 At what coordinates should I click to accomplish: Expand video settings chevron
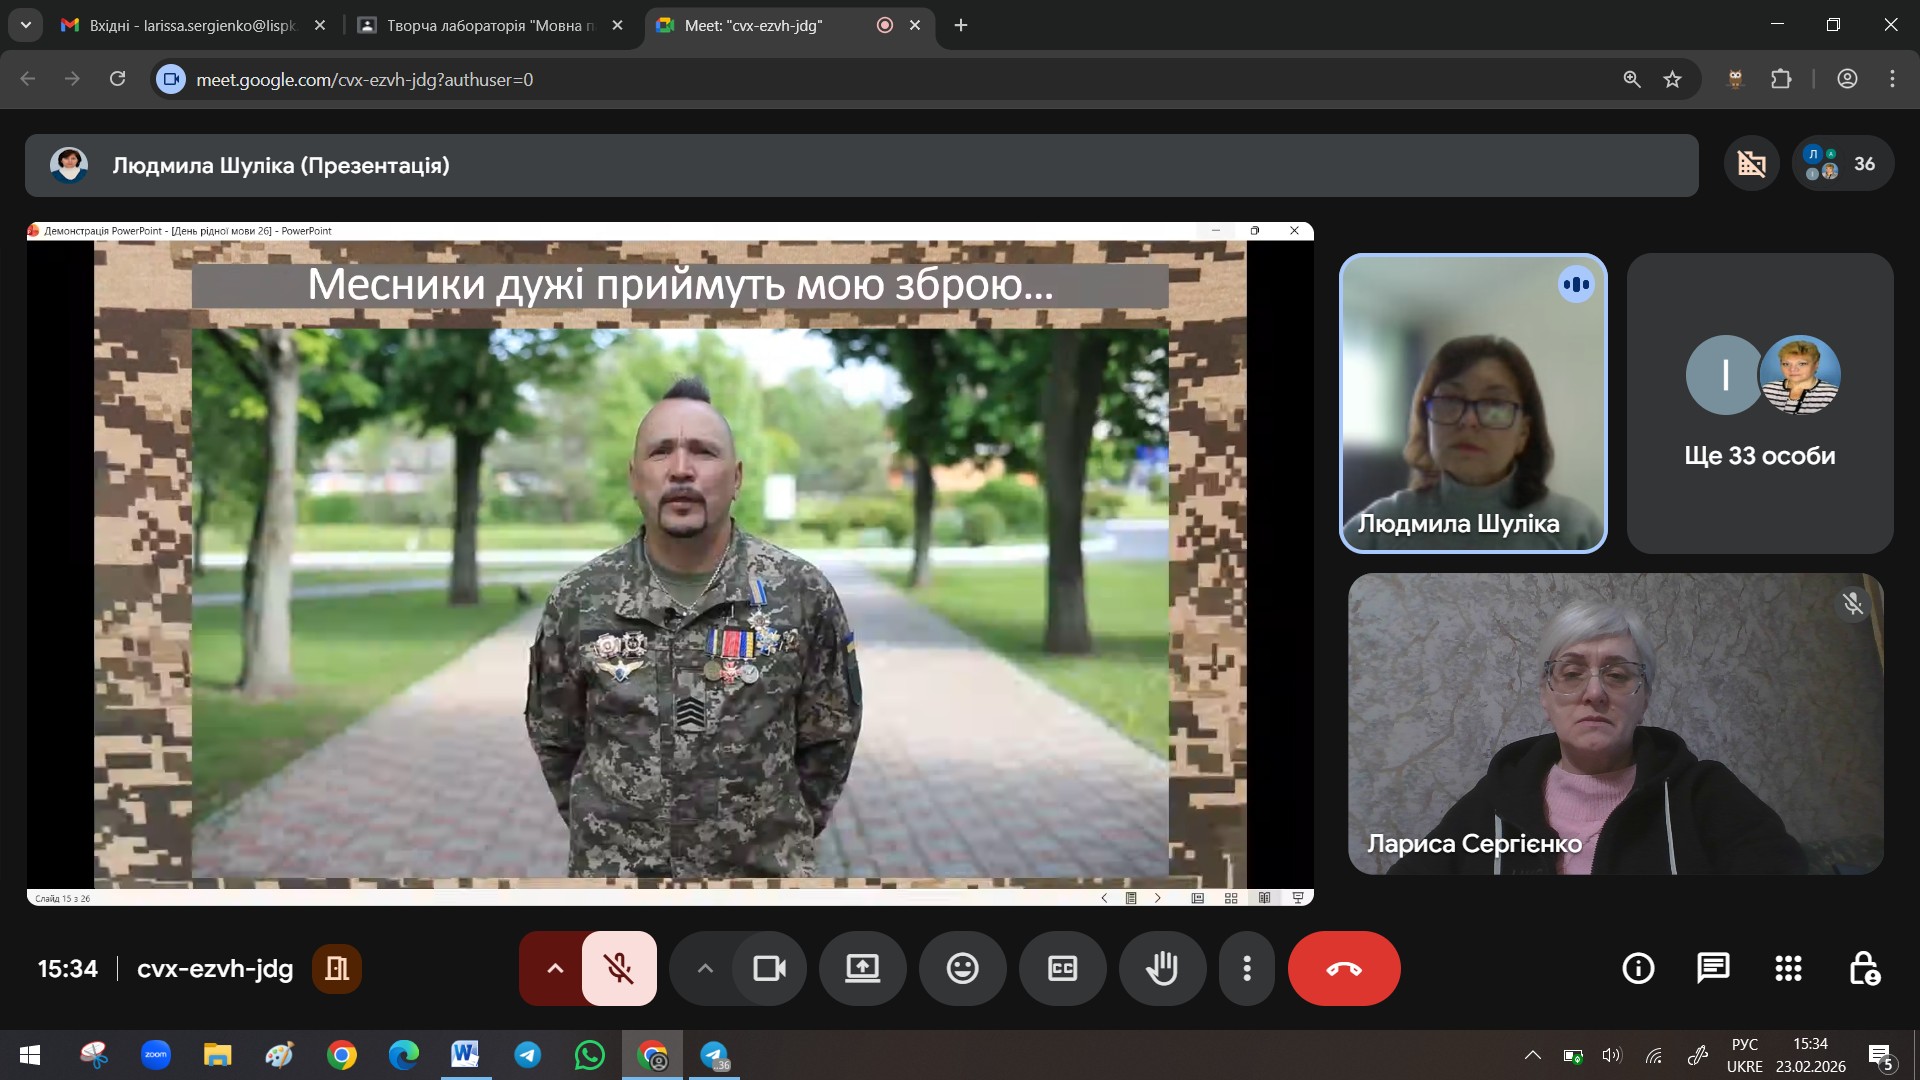(705, 968)
